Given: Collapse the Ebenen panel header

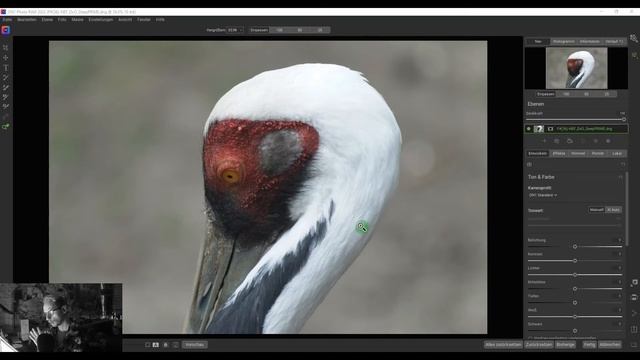Looking at the screenshot, I should coord(536,104).
